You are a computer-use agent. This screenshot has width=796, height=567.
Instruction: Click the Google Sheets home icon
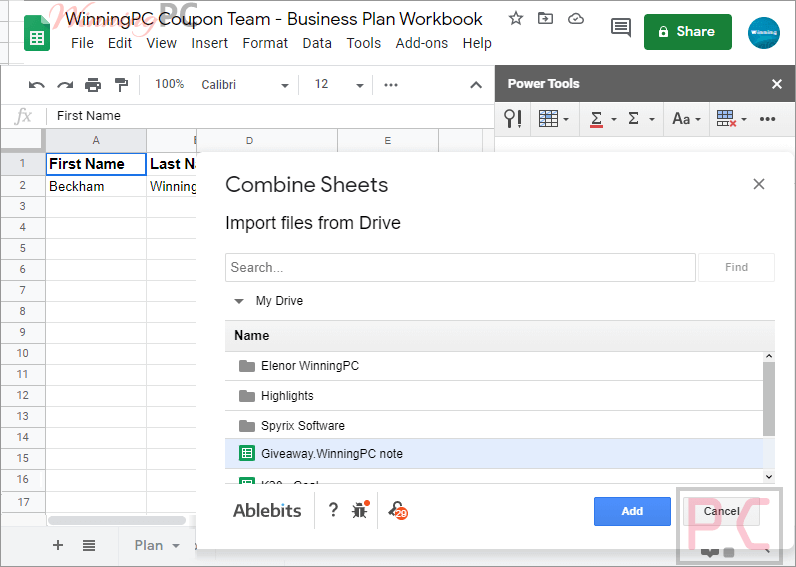(x=37, y=34)
